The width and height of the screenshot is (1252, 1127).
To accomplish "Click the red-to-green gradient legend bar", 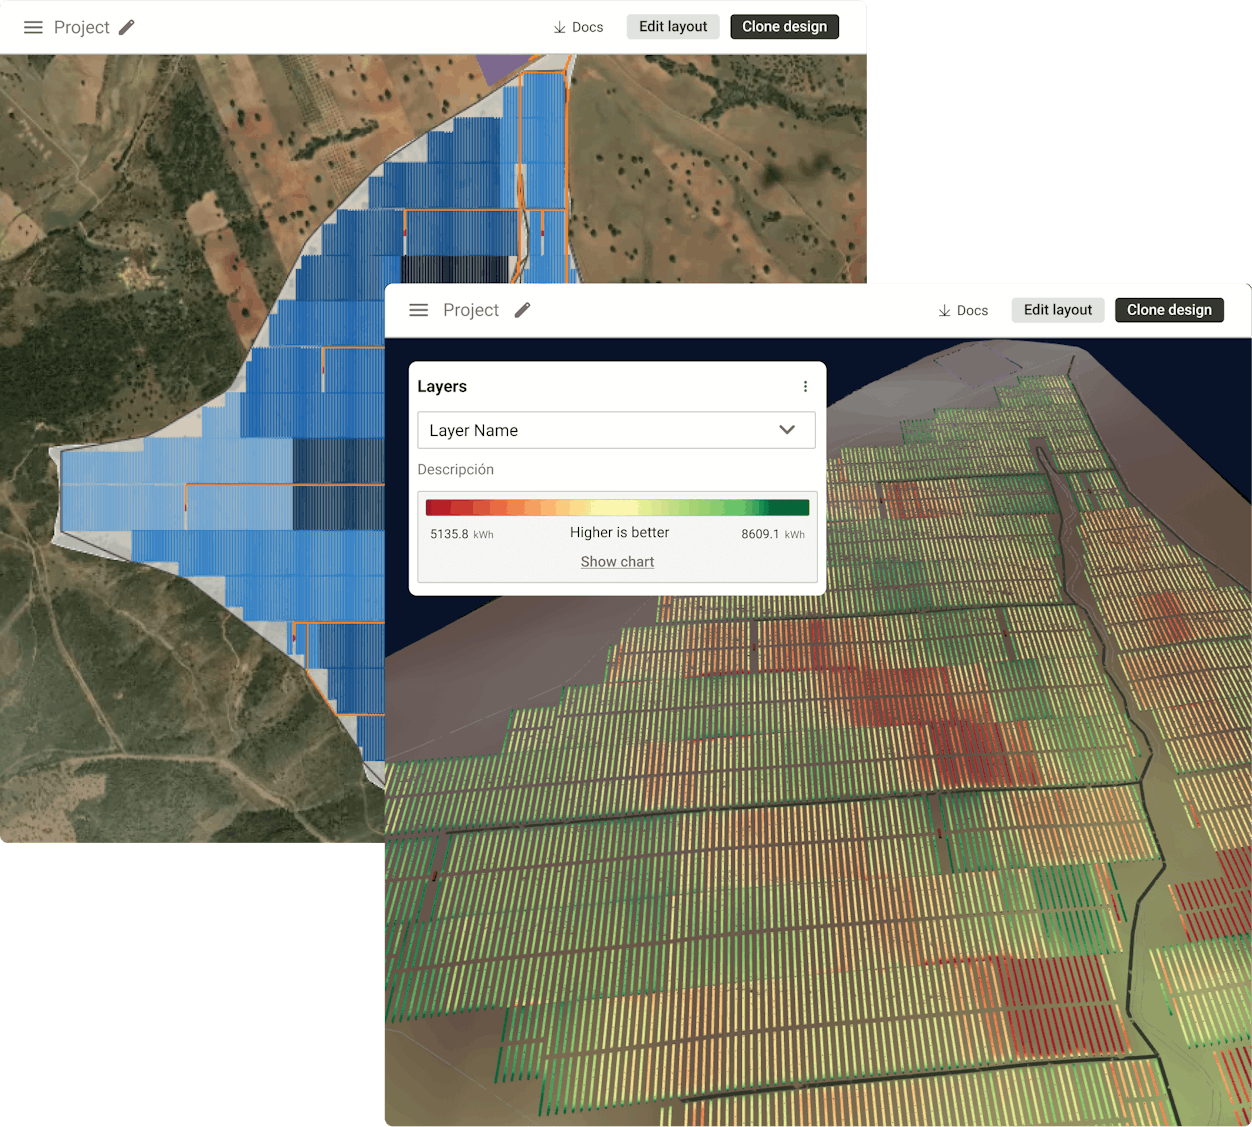I will click(x=617, y=507).
